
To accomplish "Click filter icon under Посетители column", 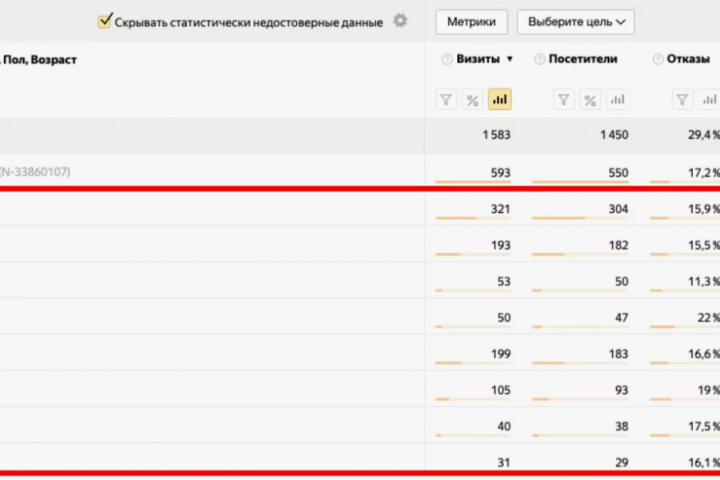I will point(565,100).
